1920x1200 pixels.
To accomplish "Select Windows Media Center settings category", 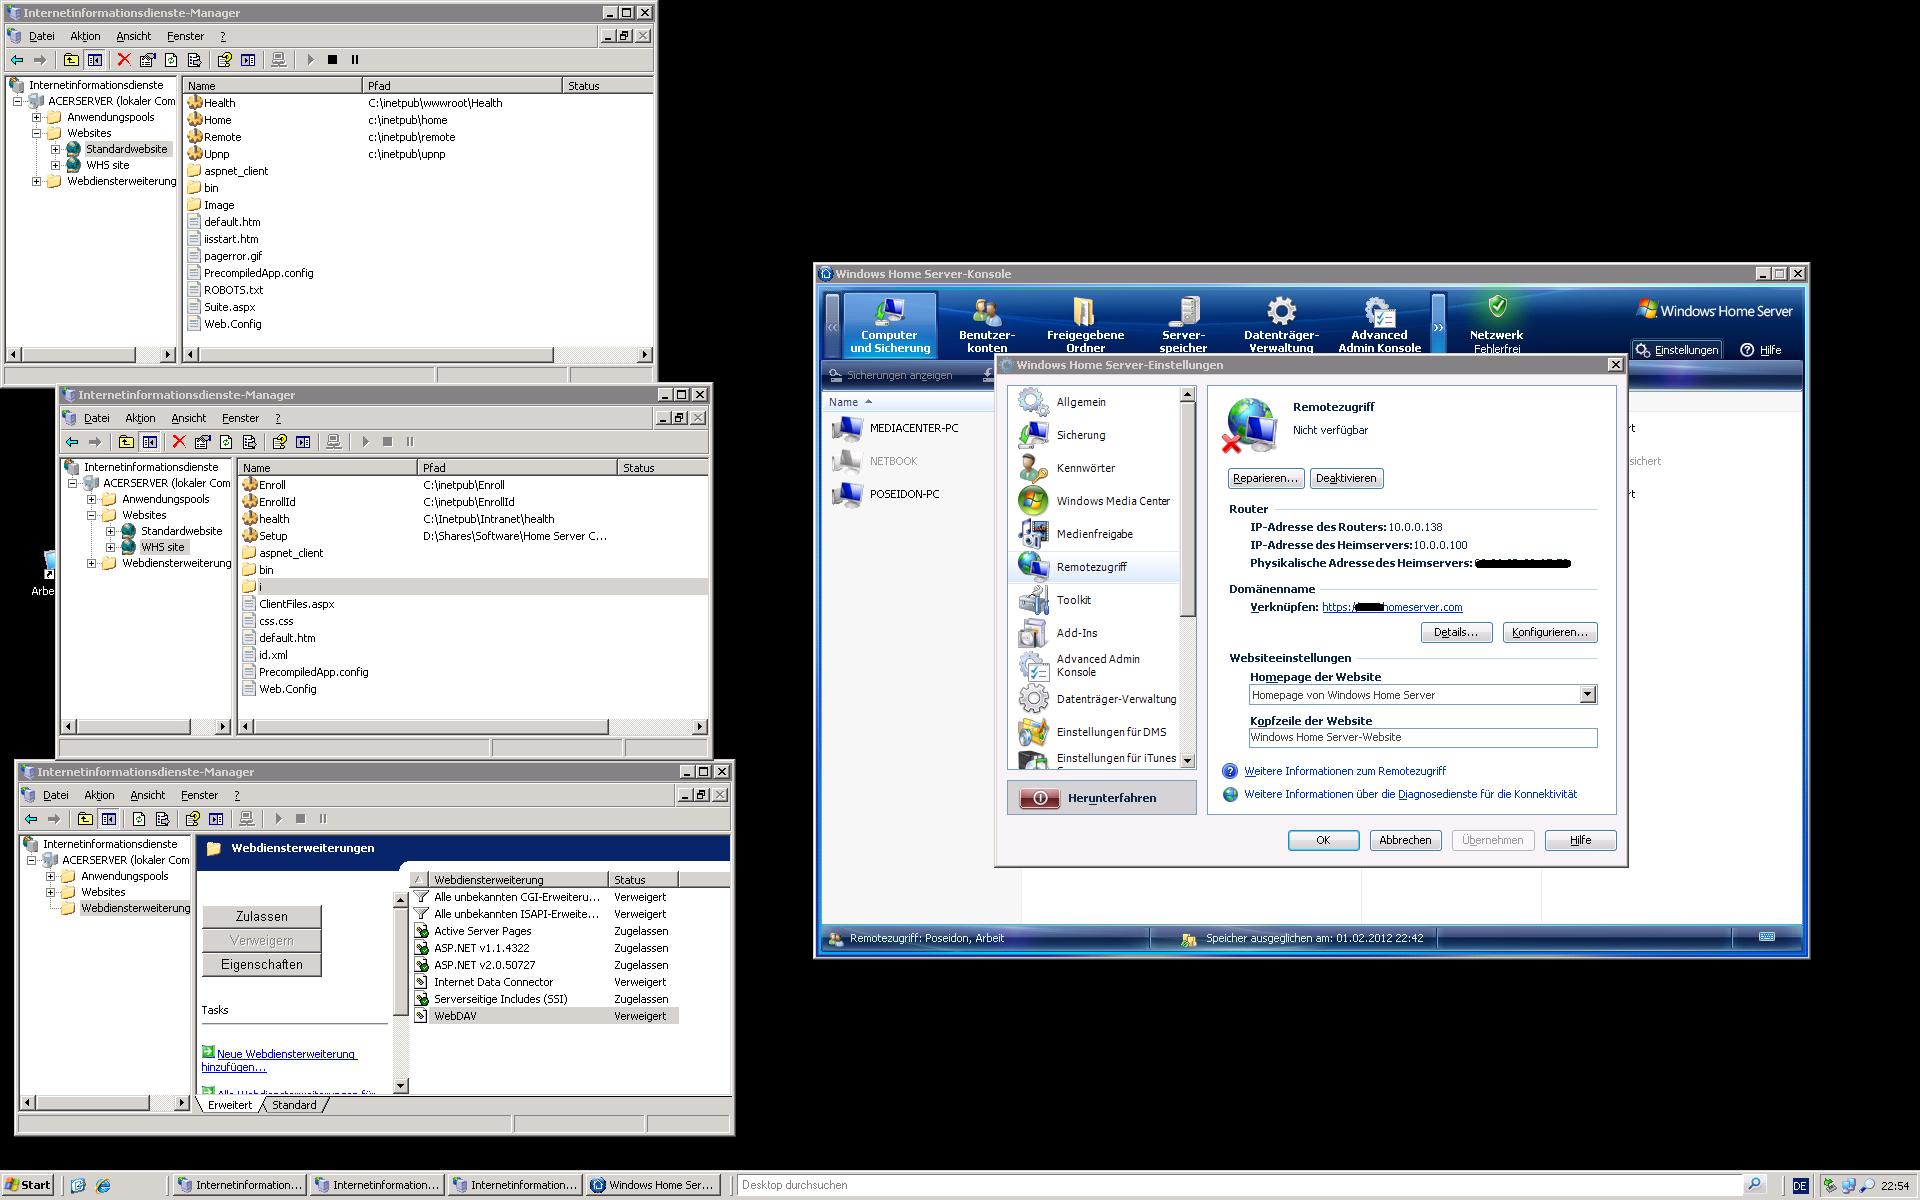I will coord(1113,501).
